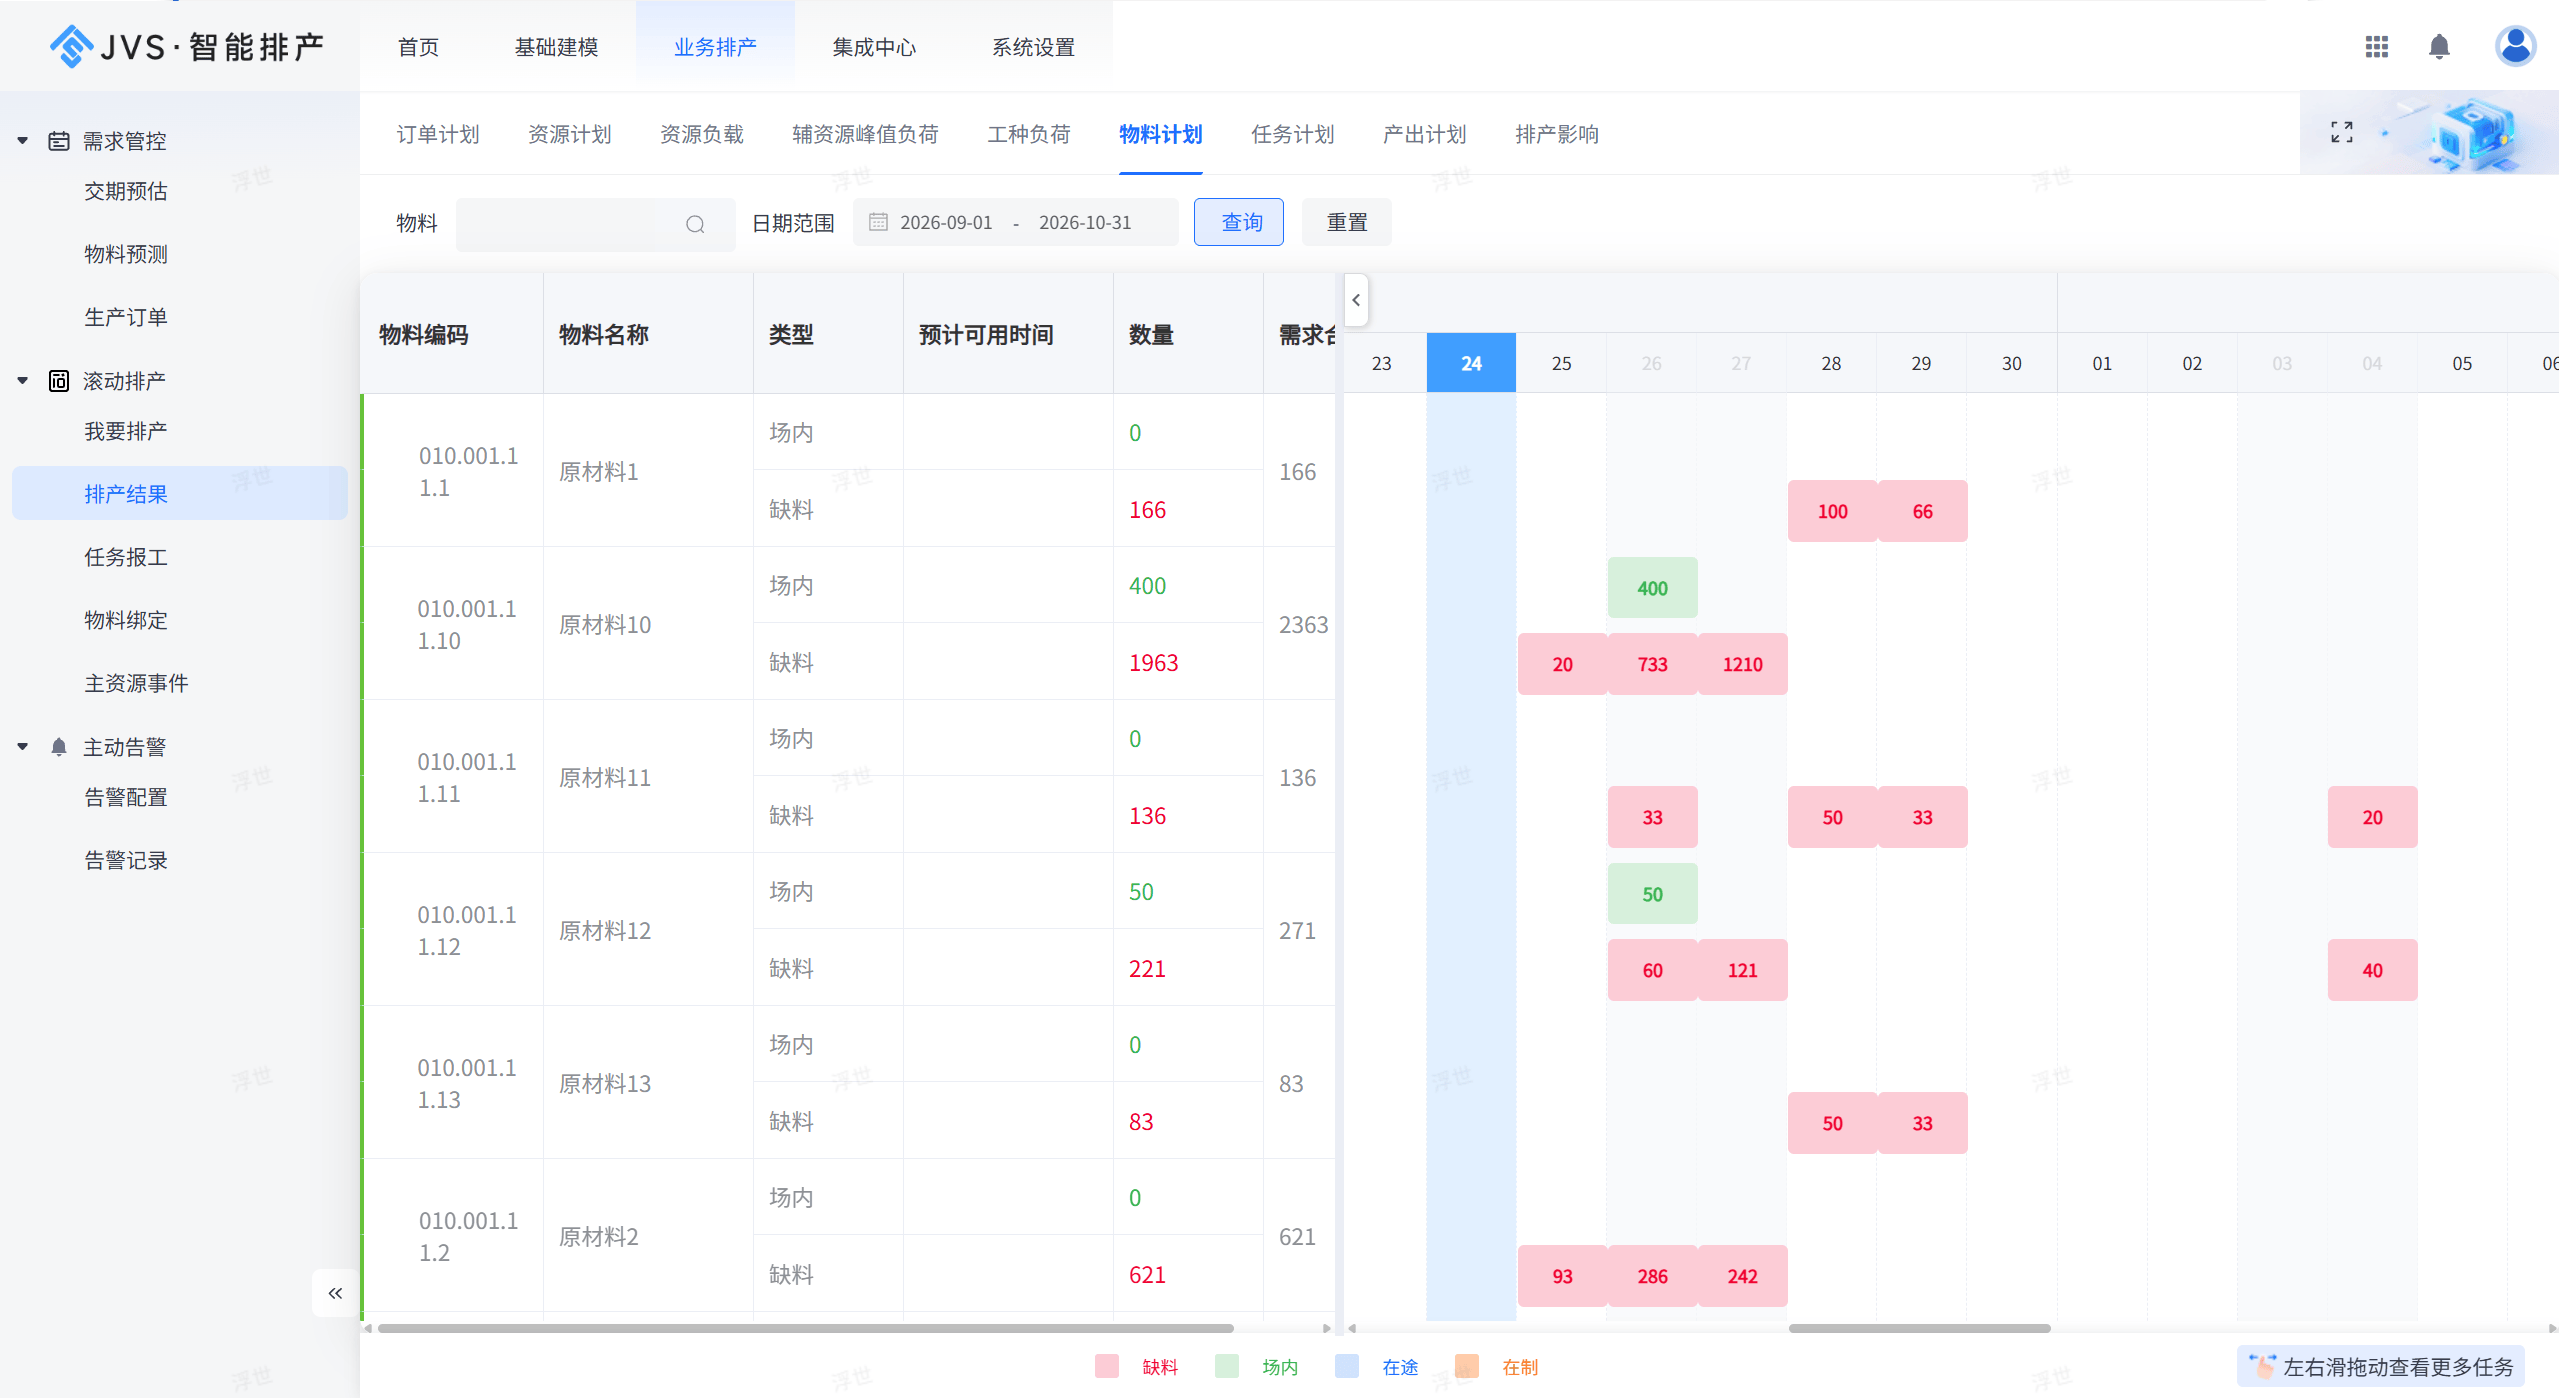This screenshot has width=2559, height=1398.
Task: Switch to the 任务计划 tab
Action: pyautogui.click(x=1292, y=134)
